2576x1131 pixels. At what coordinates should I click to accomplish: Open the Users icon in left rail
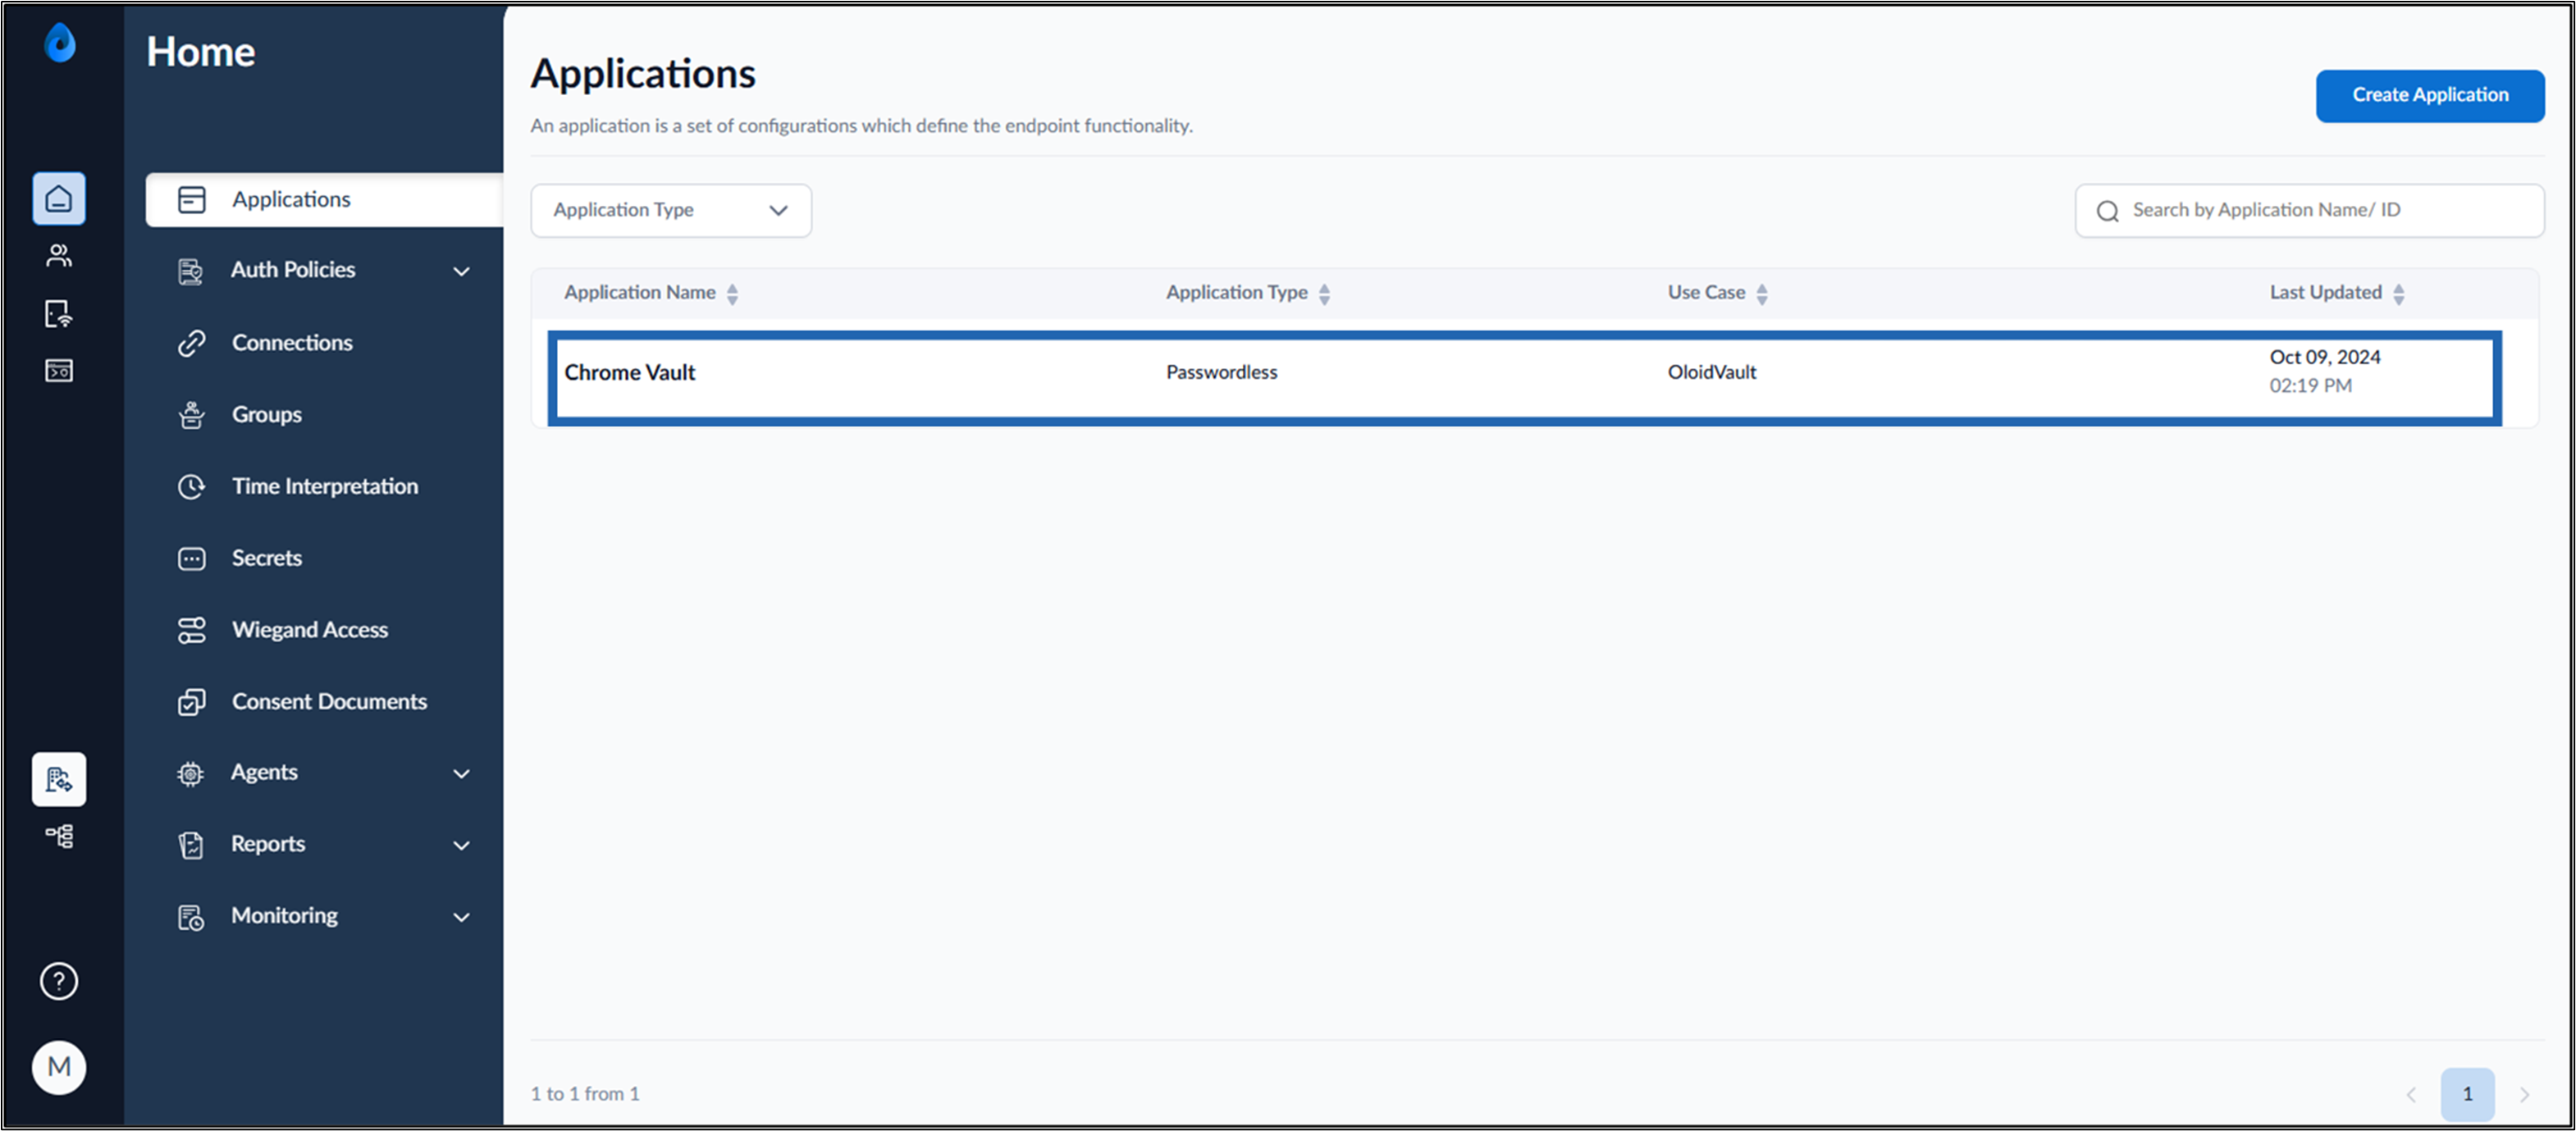point(59,256)
